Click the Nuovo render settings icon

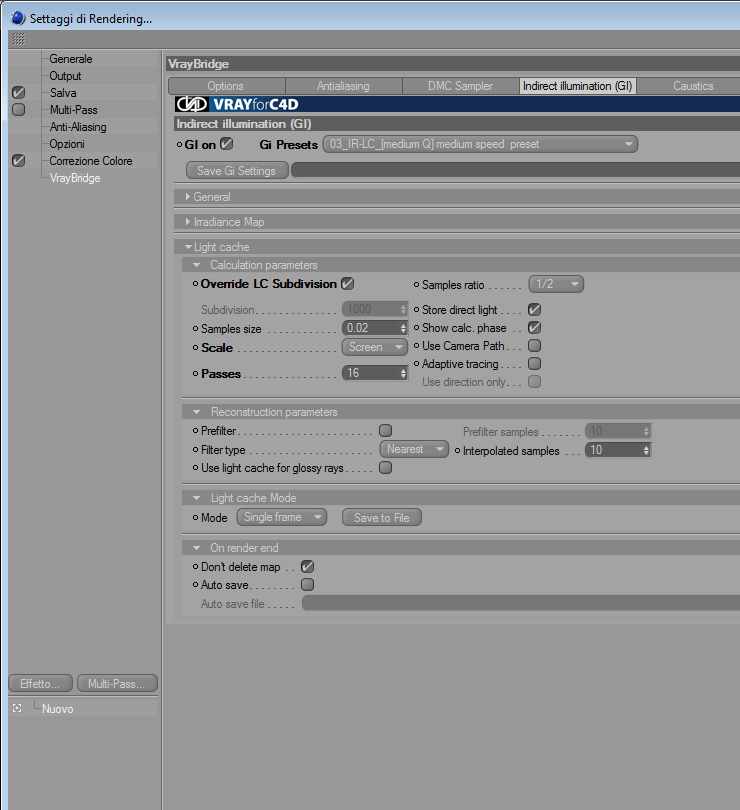(17, 708)
